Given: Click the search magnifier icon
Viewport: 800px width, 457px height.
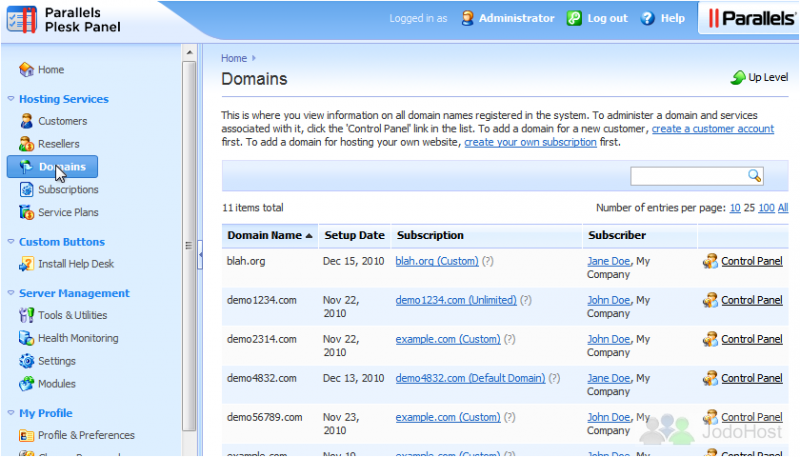Looking at the screenshot, I should pyautogui.click(x=755, y=176).
